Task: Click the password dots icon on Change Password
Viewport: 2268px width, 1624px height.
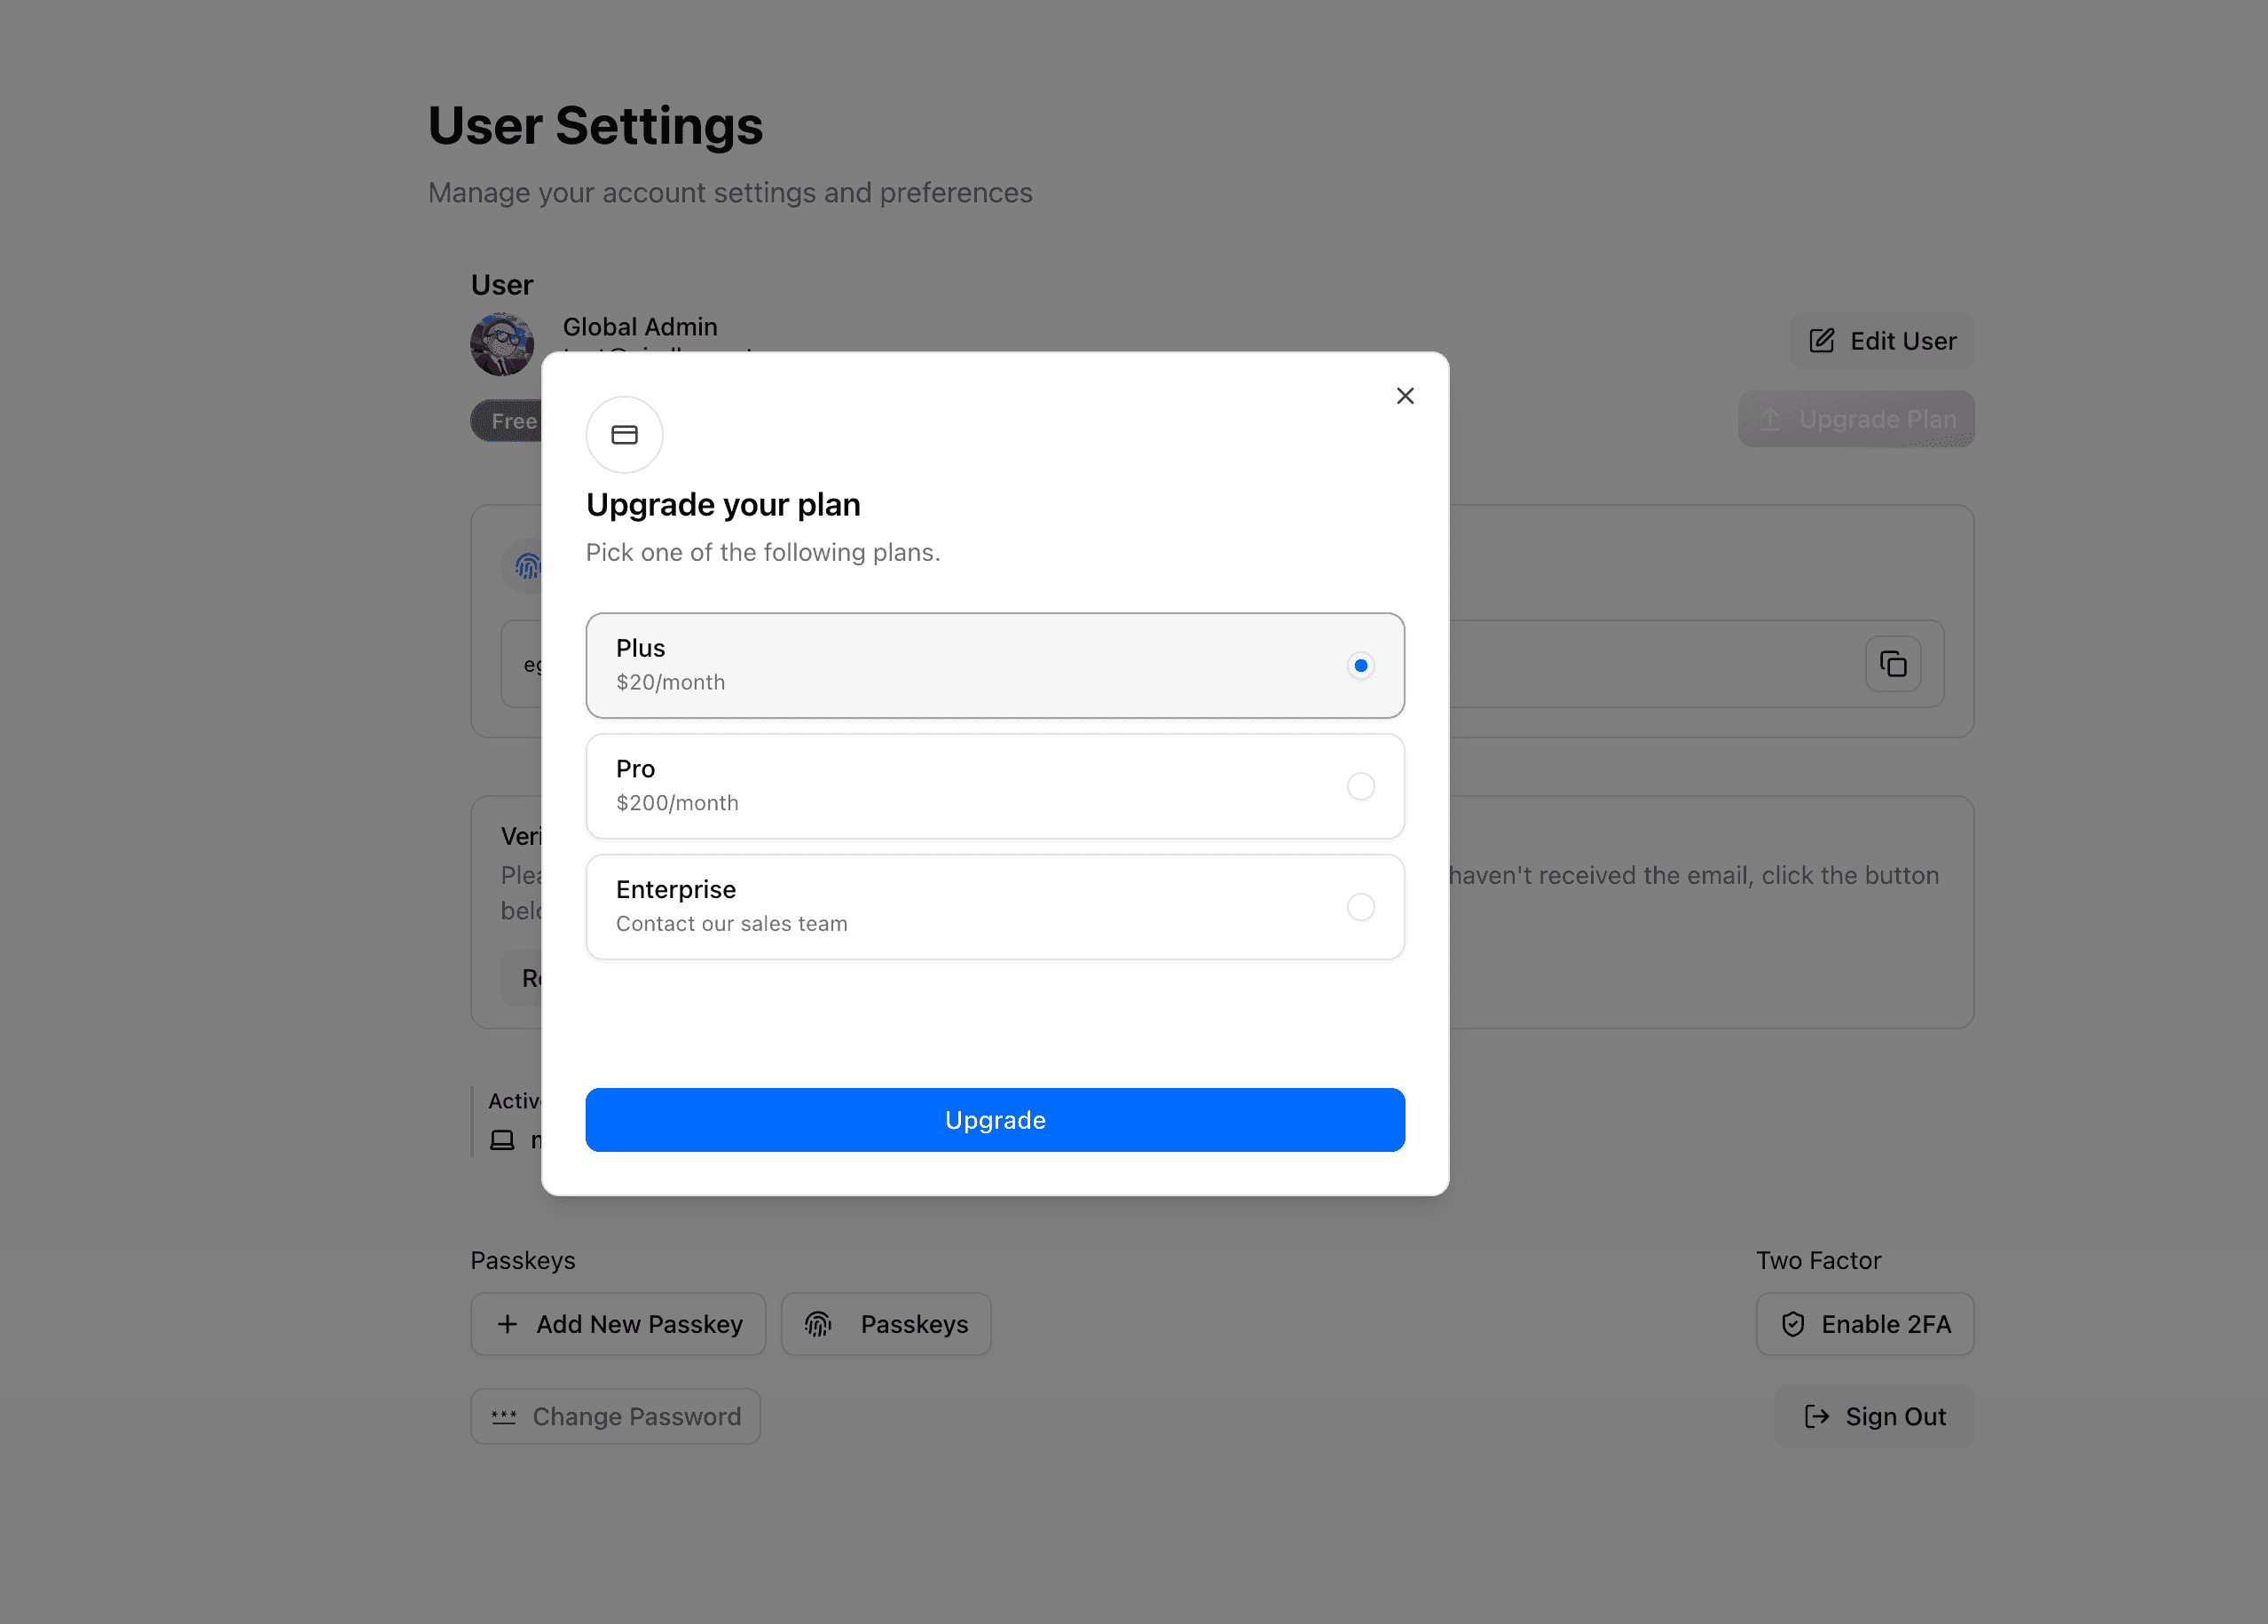Action: point(505,1416)
